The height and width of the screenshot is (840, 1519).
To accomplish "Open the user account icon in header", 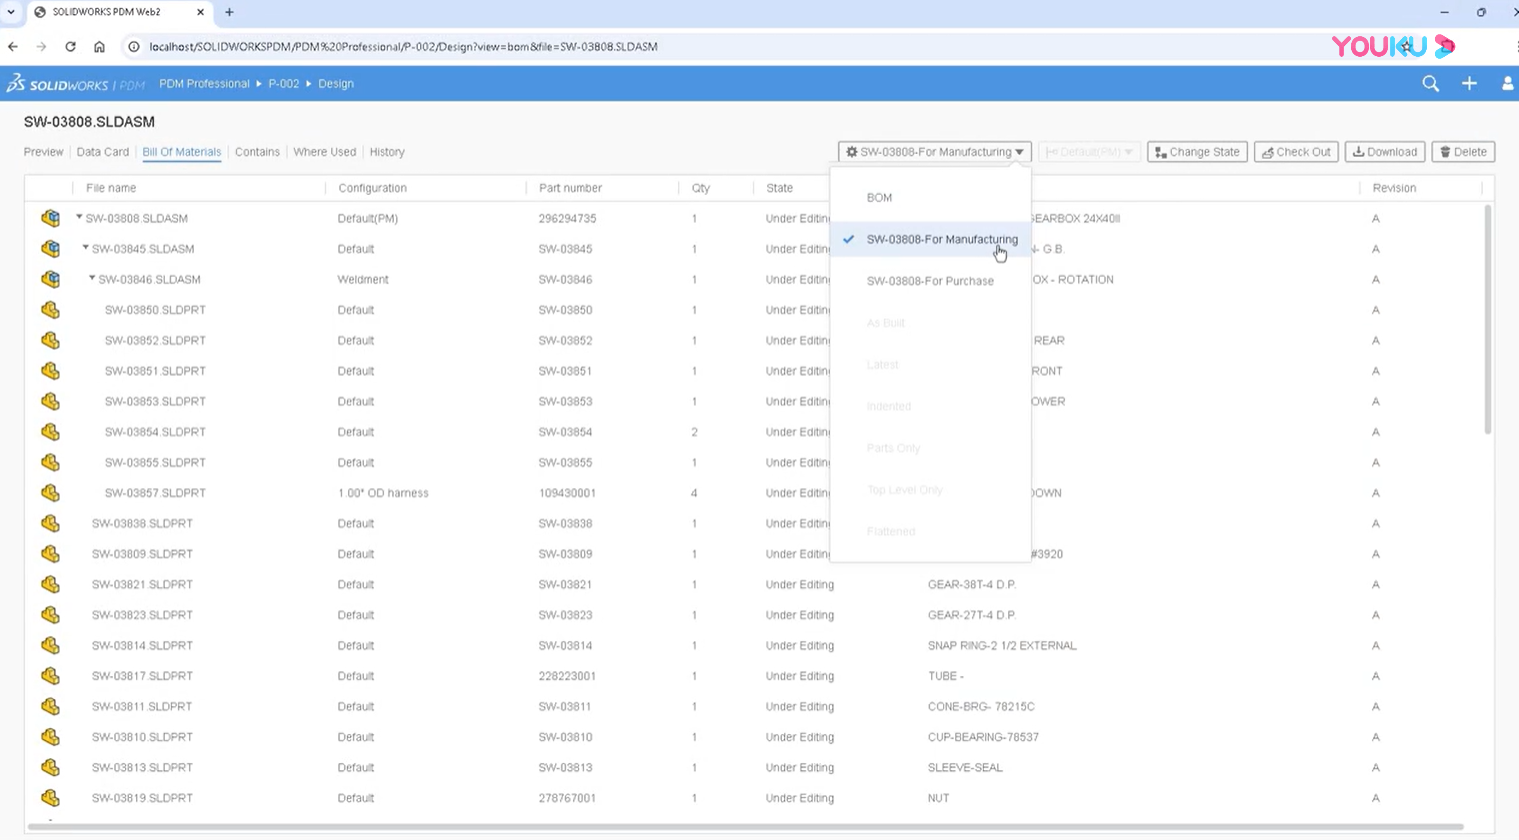I will click(1508, 84).
